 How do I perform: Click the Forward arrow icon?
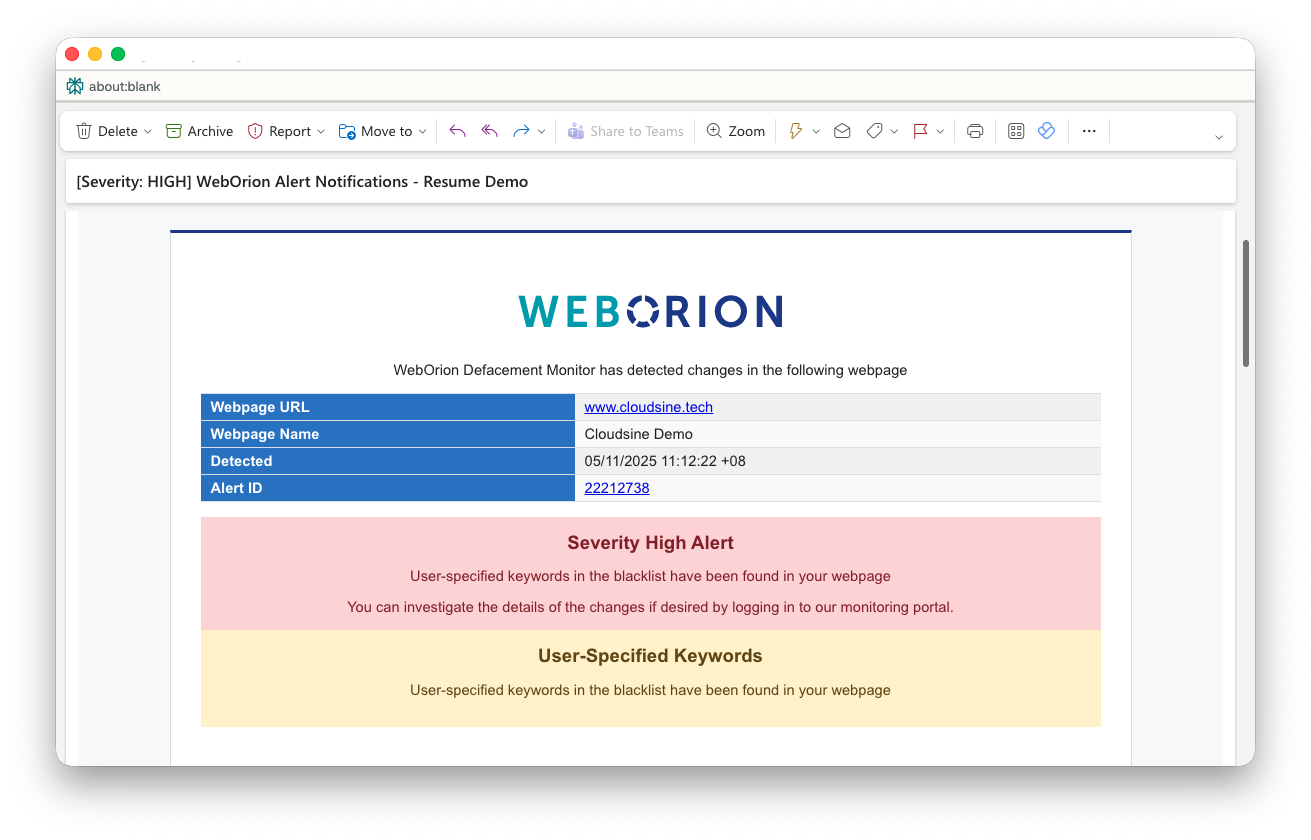click(x=521, y=131)
